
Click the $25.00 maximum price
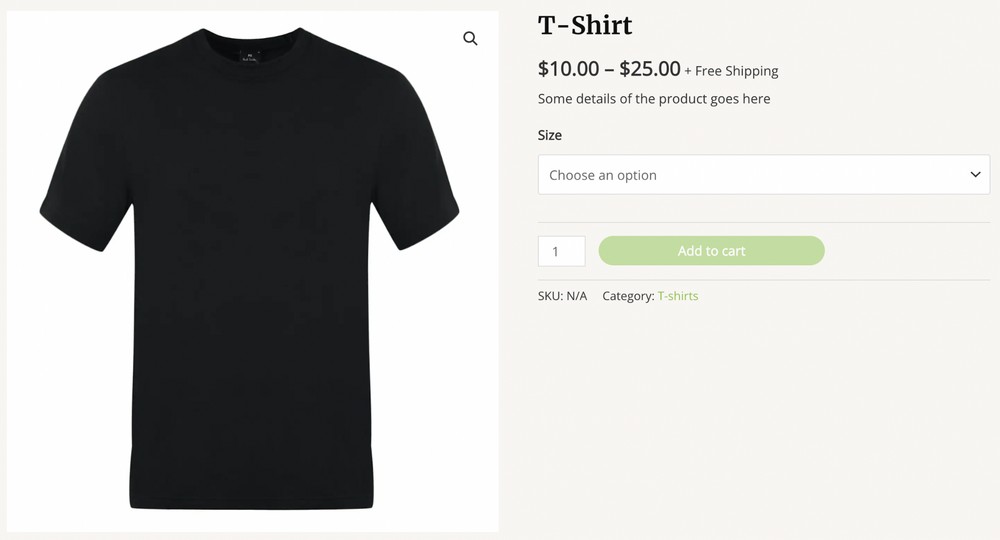[650, 69]
